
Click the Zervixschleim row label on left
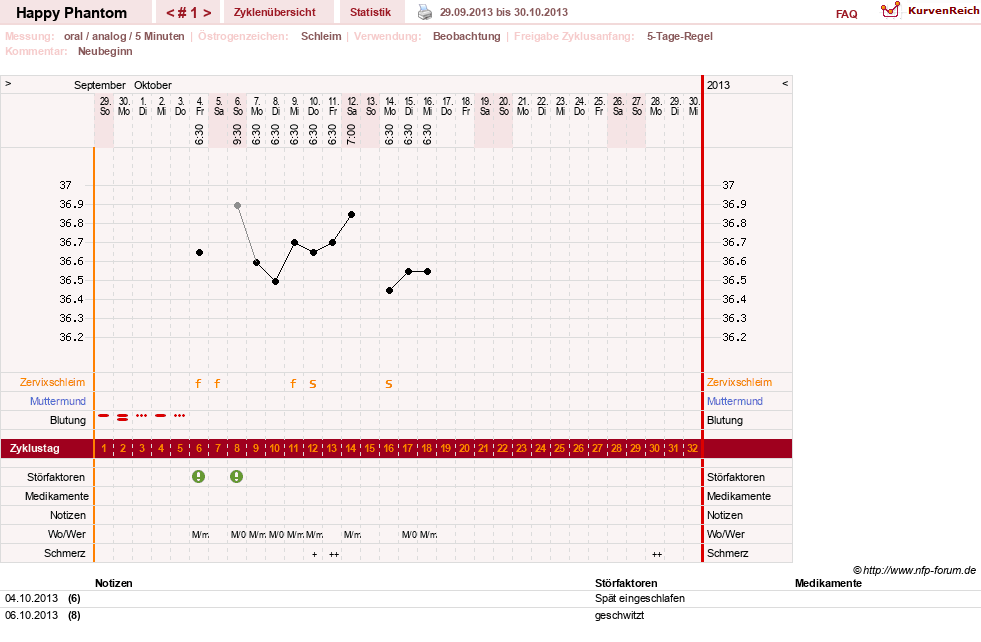click(53, 382)
